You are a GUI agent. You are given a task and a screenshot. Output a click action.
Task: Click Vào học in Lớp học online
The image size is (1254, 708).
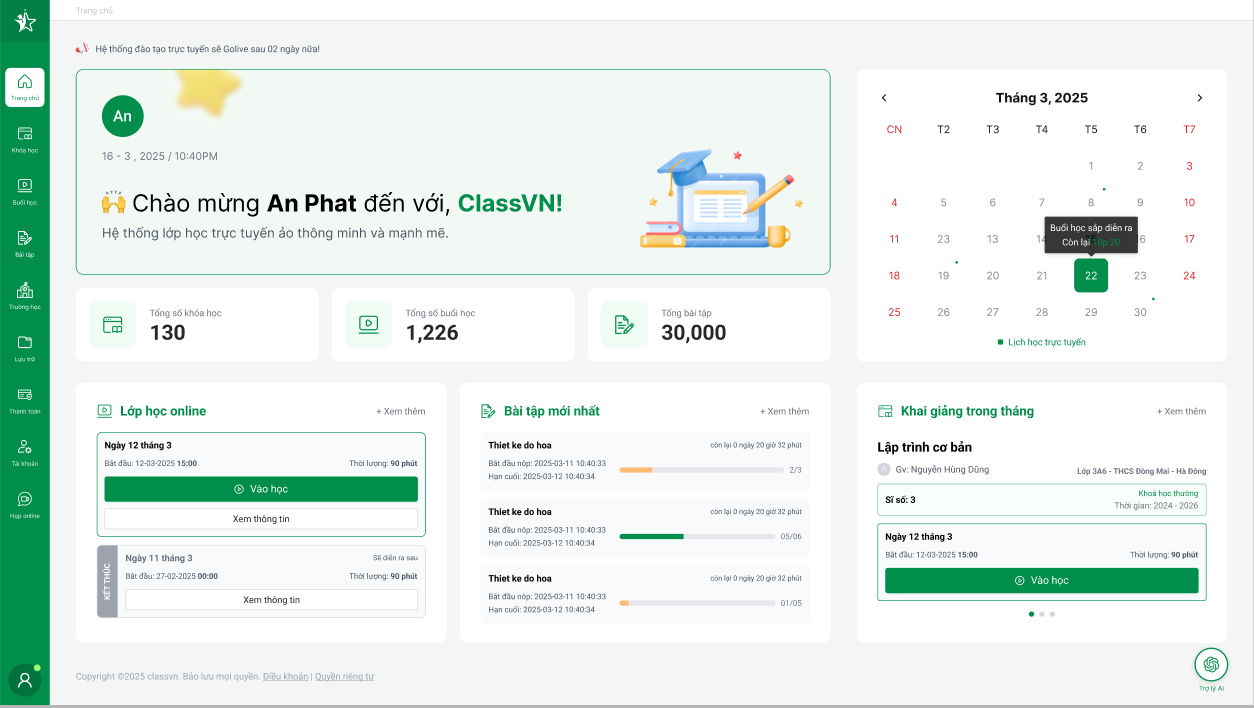(261, 489)
